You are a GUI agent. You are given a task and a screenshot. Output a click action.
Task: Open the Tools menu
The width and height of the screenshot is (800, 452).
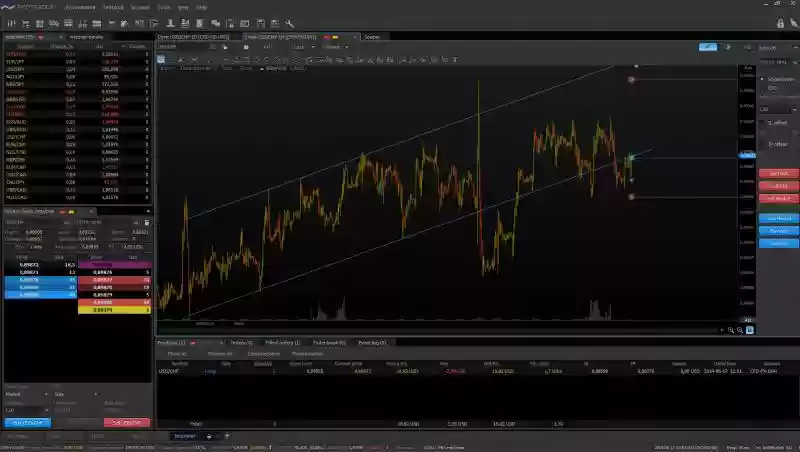click(x=164, y=7)
